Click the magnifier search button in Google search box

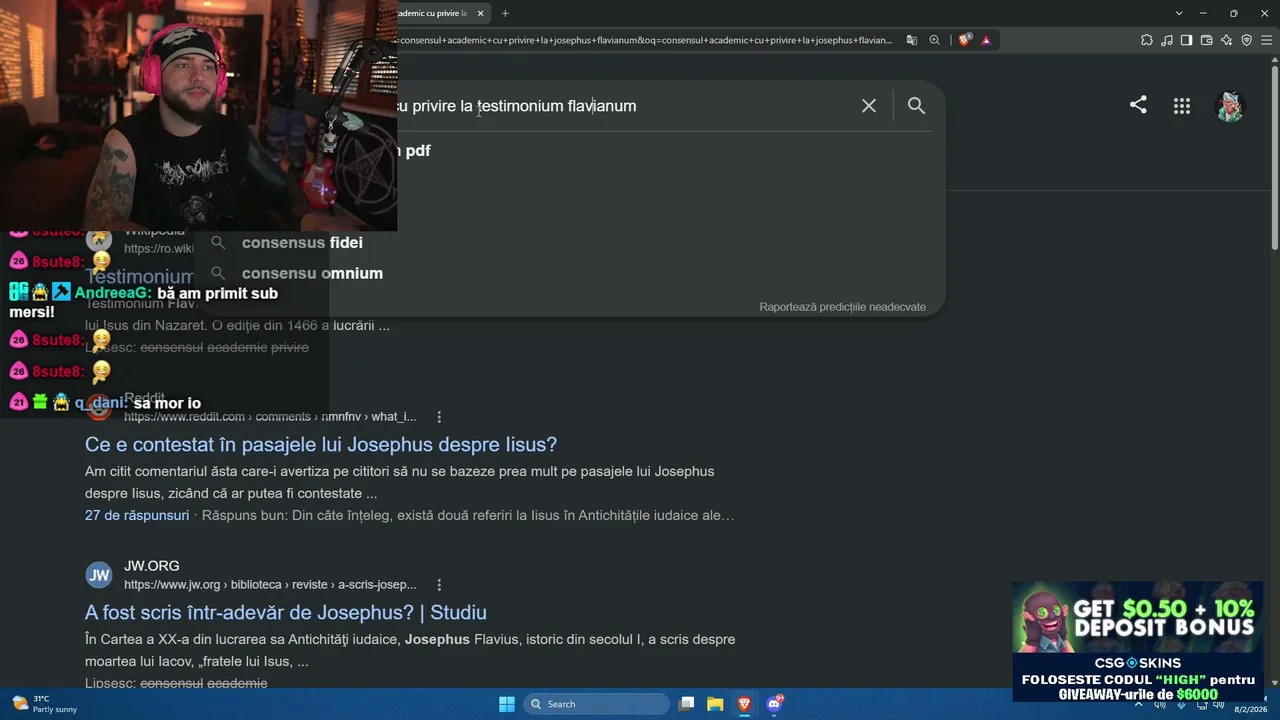click(916, 106)
